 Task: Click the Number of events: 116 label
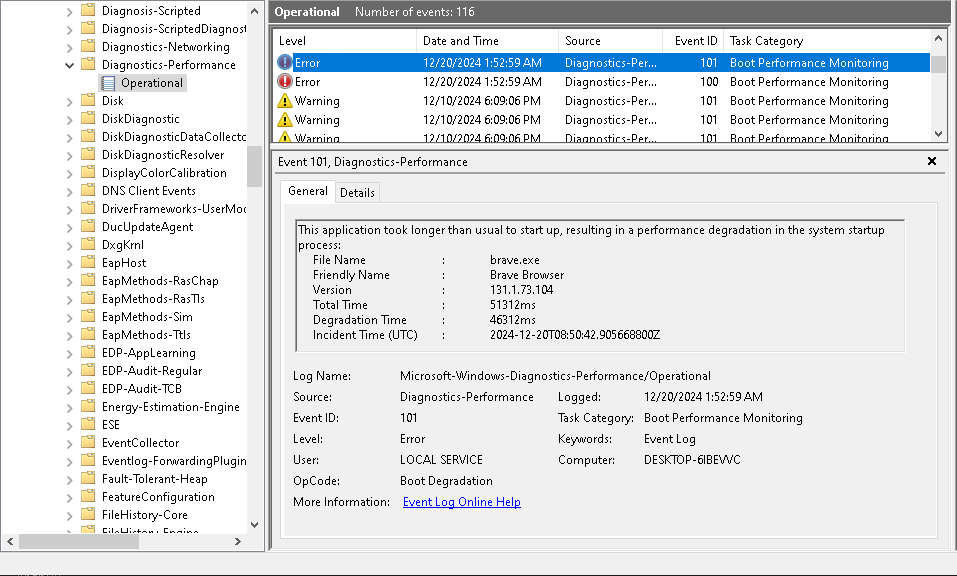[x=414, y=12]
